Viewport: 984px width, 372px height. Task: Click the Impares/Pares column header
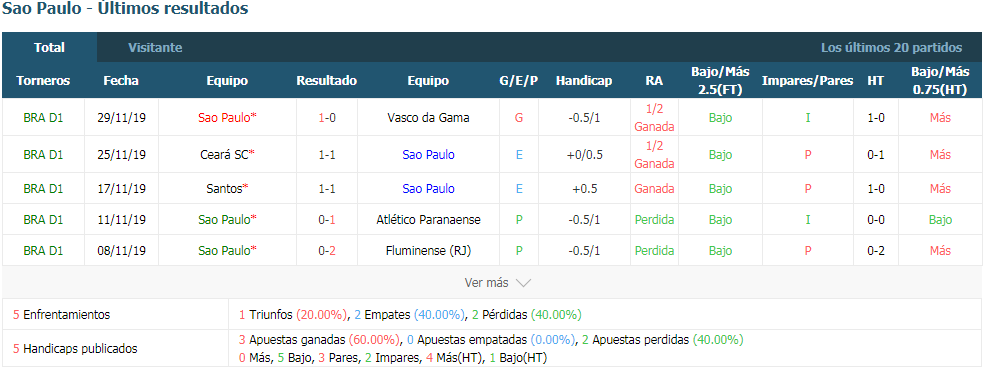point(807,81)
